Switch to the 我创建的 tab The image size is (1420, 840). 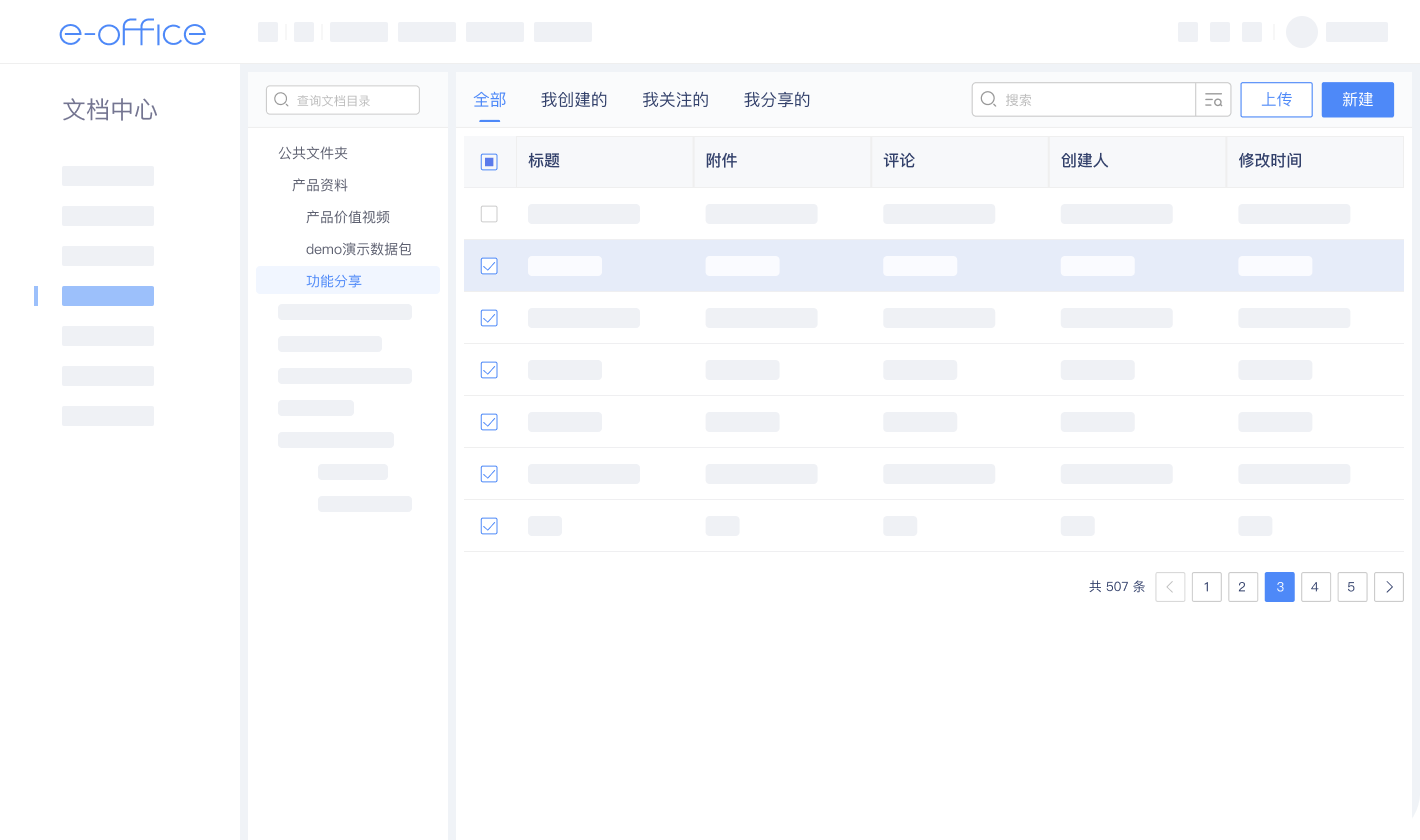[x=574, y=100]
